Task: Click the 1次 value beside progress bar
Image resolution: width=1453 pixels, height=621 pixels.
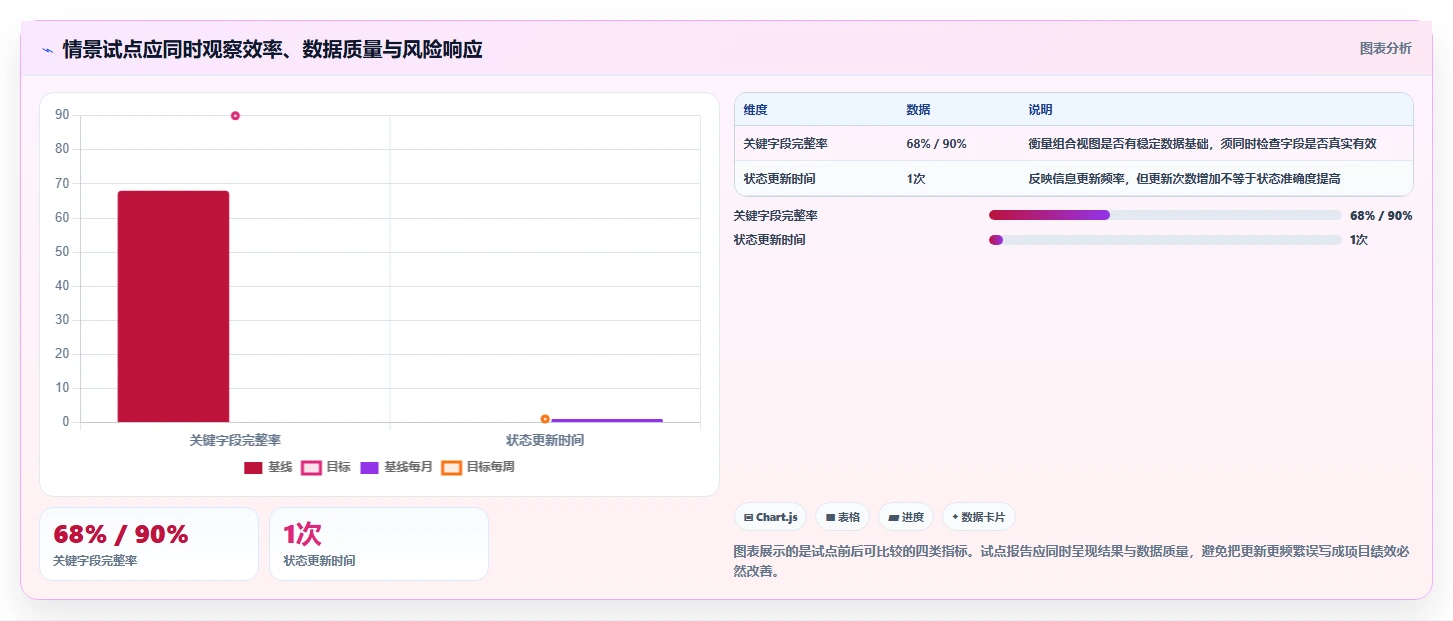Action: pos(1359,240)
